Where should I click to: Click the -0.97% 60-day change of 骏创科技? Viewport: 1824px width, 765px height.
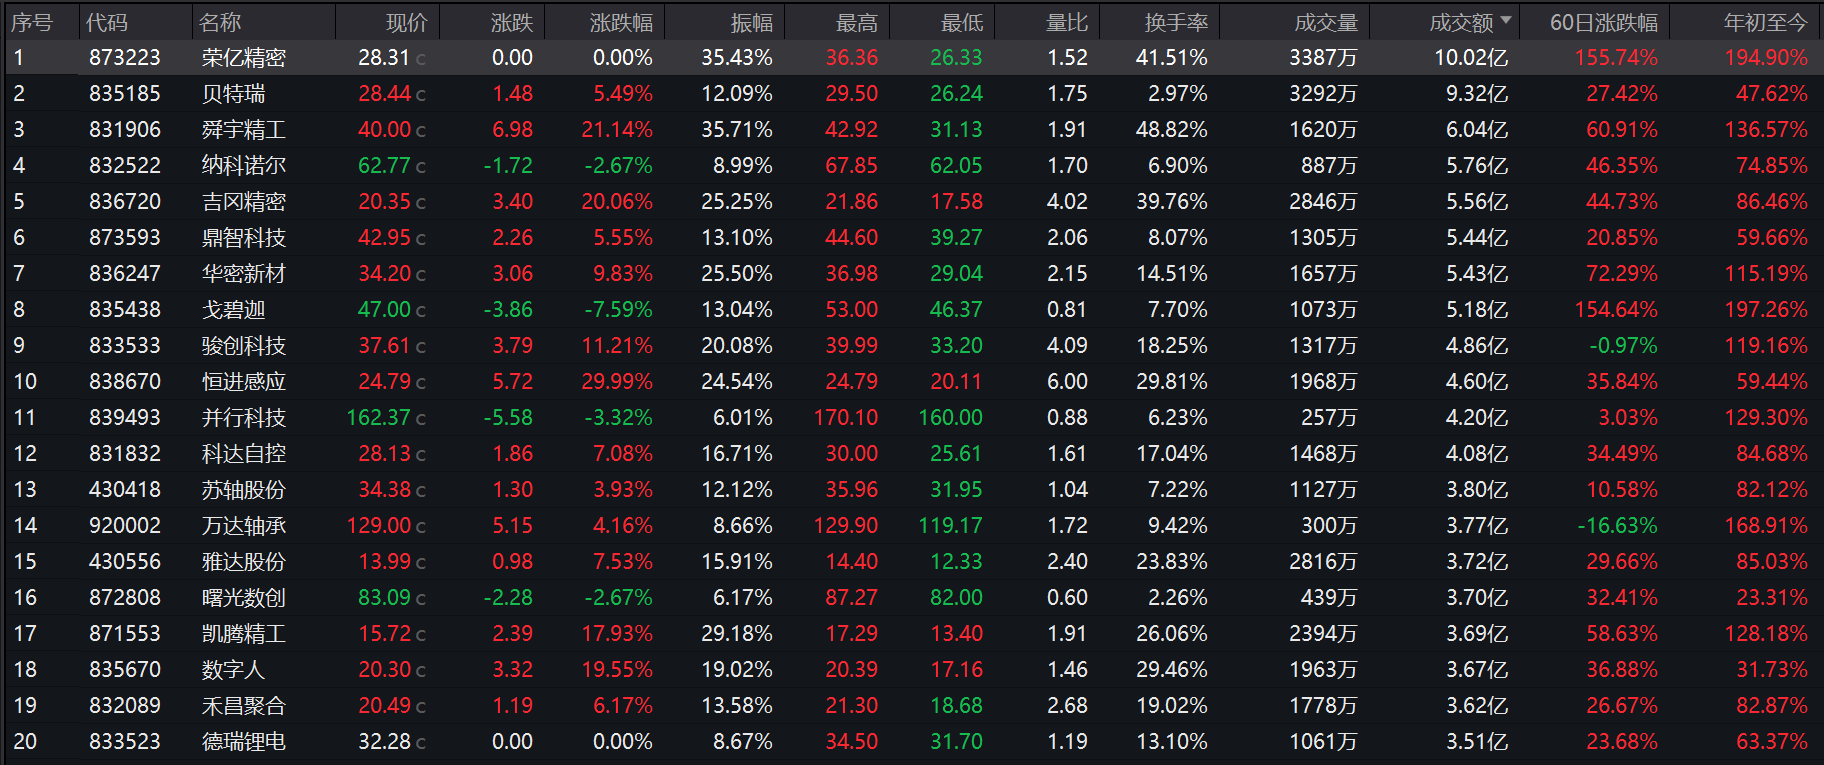[x=1624, y=346]
